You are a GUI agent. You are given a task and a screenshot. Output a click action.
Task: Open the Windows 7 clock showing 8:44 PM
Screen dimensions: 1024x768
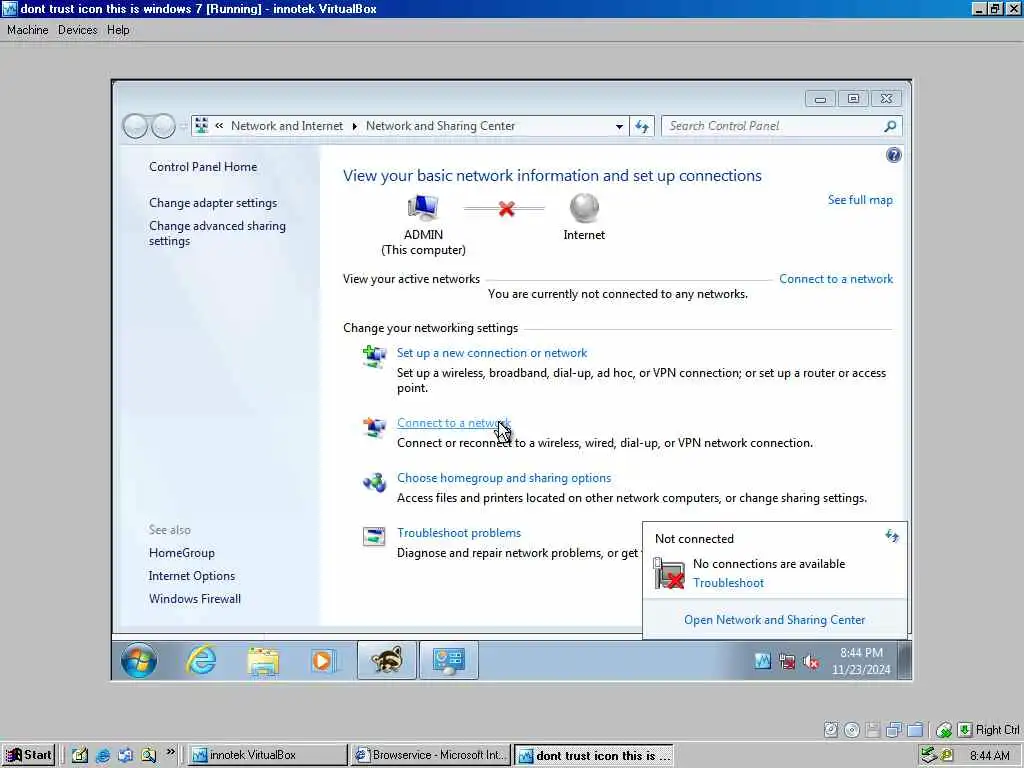click(861, 661)
